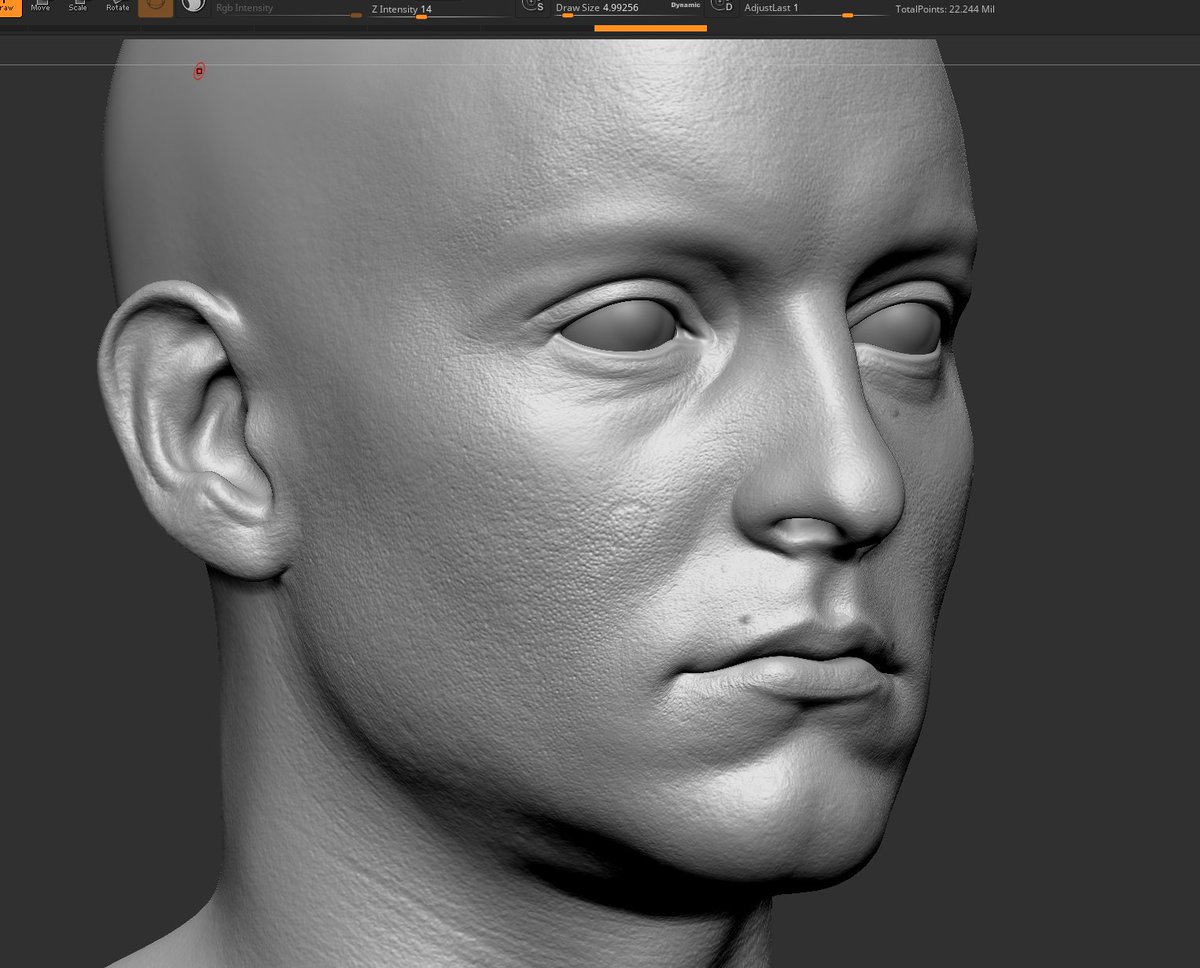The image size is (1200, 968).
Task: Click the TotalPoints 22.244 Mil readout
Action: pos(944,9)
